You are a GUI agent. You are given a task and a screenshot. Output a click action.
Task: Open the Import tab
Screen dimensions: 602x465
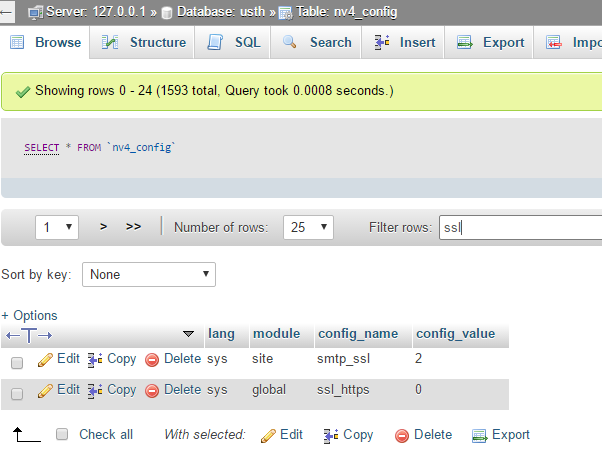[x=568, y=42]
